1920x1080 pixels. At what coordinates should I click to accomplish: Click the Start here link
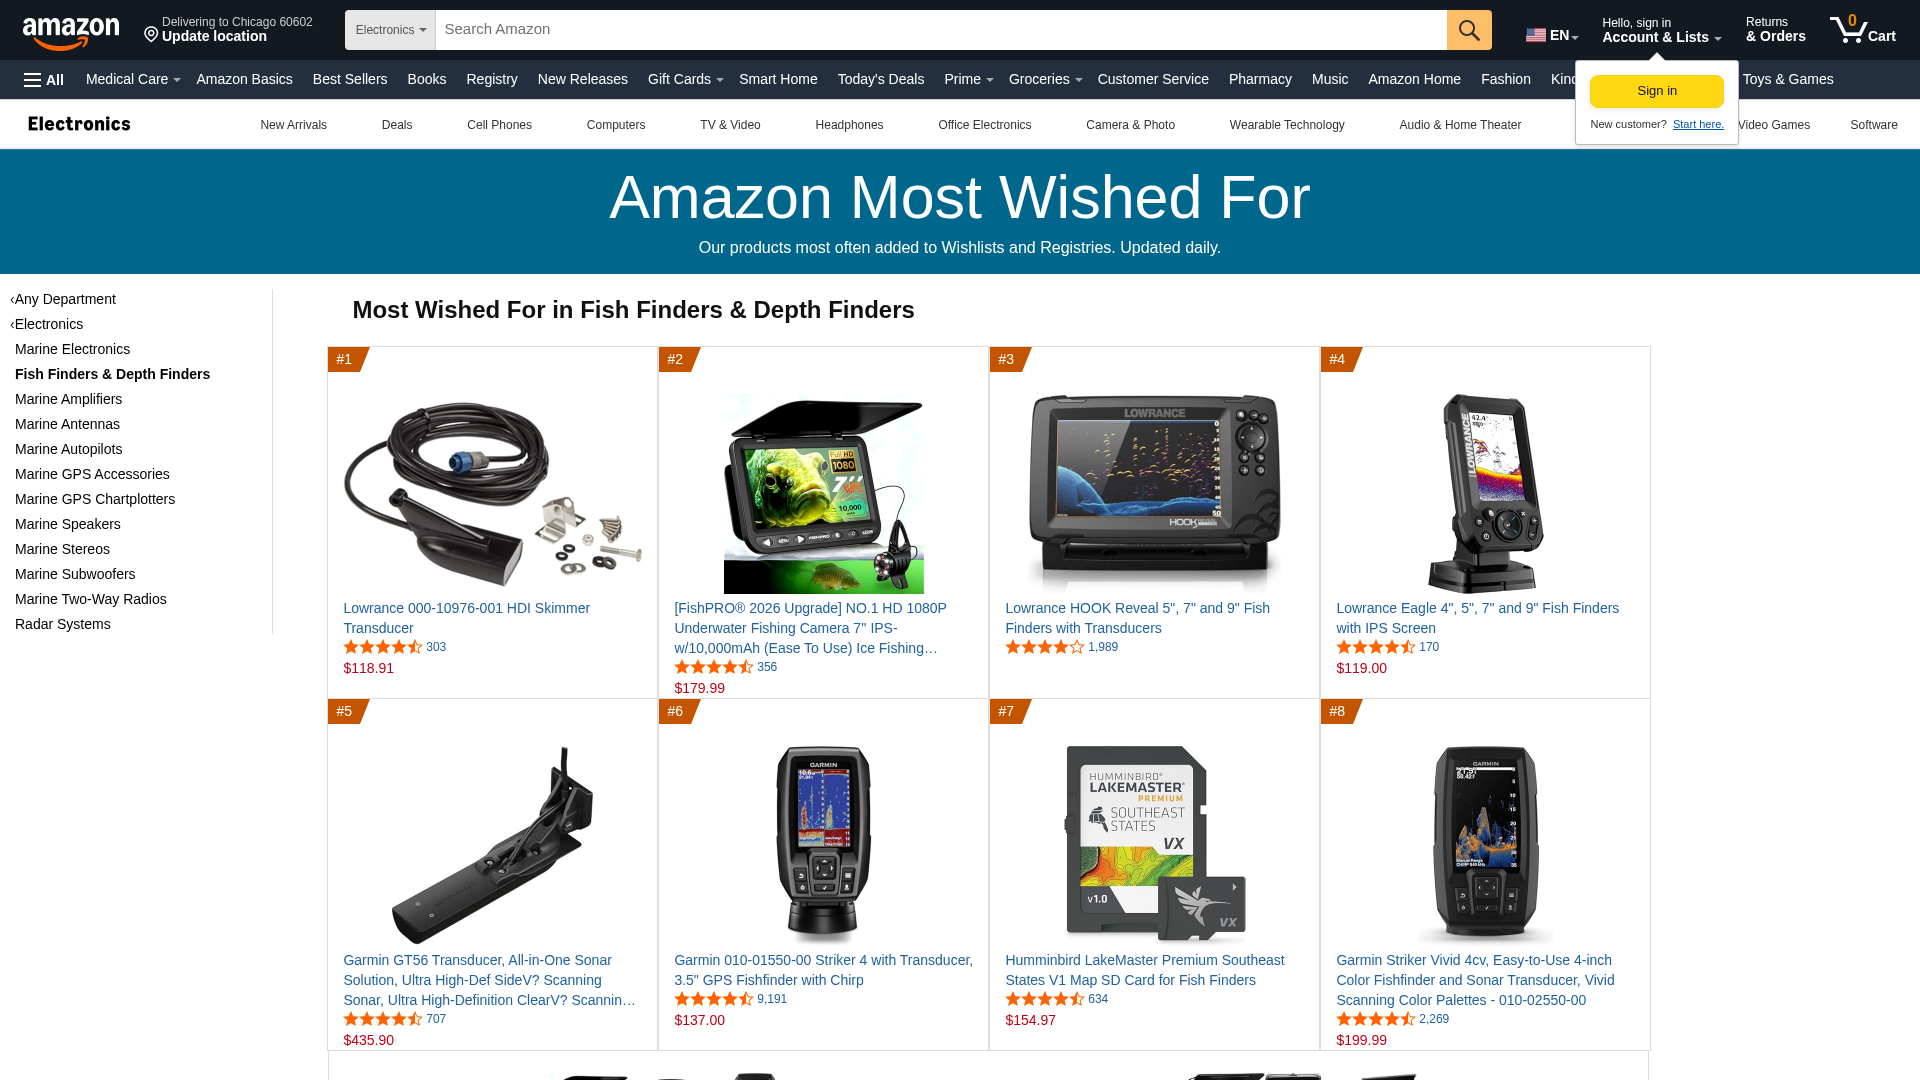1698,125
